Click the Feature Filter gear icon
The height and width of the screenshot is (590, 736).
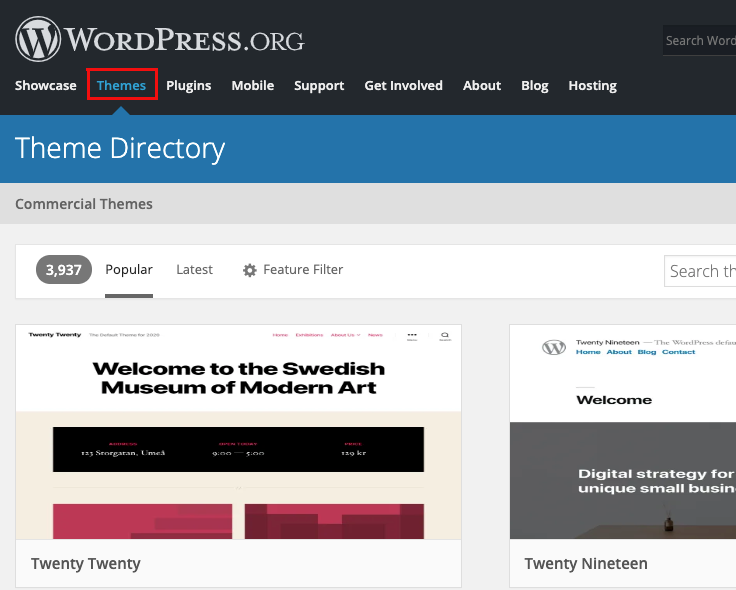(250, 270)
